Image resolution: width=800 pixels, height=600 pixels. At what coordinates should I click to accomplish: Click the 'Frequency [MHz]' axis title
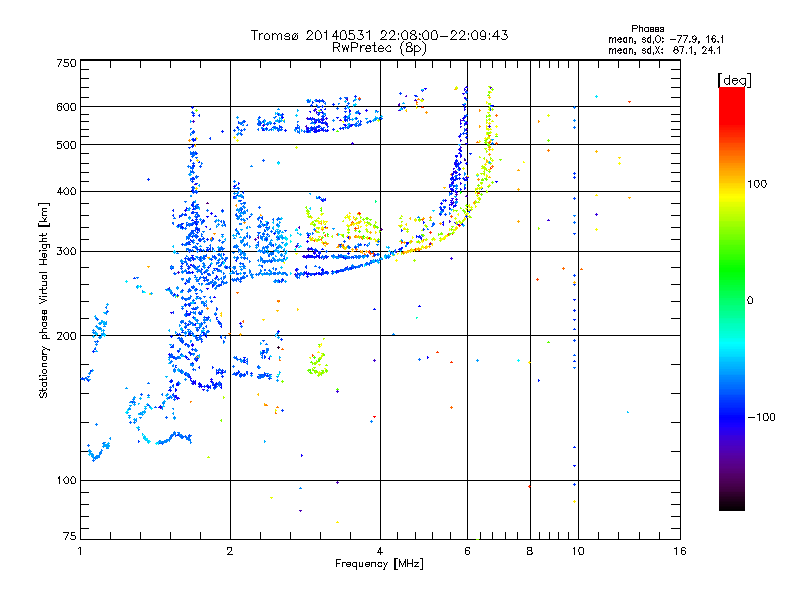pyautogui.click(x=379, y=564)
